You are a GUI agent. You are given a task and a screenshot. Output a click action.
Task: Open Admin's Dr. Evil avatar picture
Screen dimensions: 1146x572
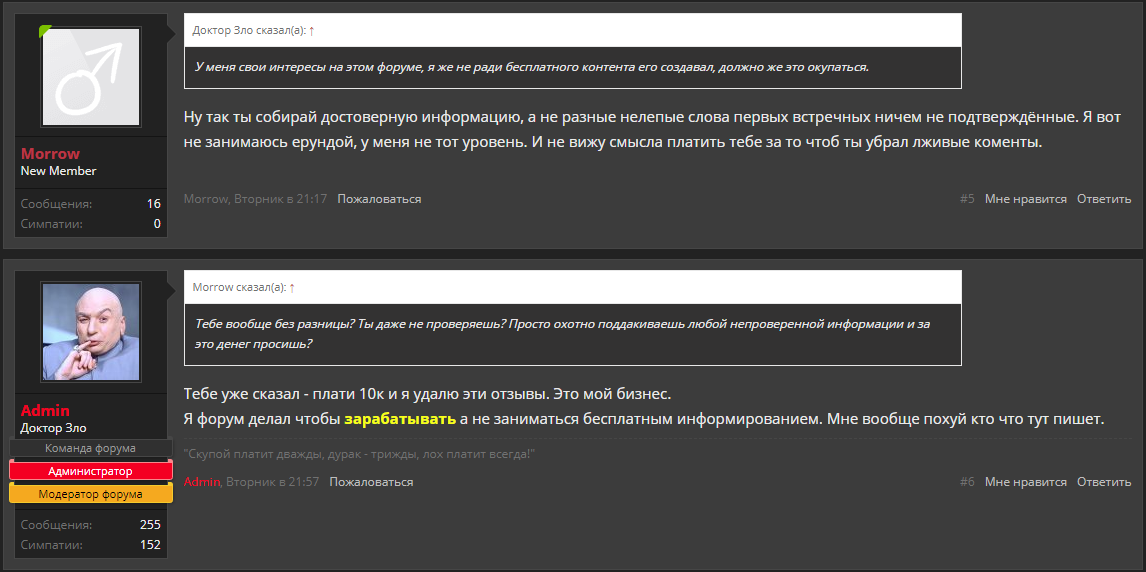click(x=91, y=332)
